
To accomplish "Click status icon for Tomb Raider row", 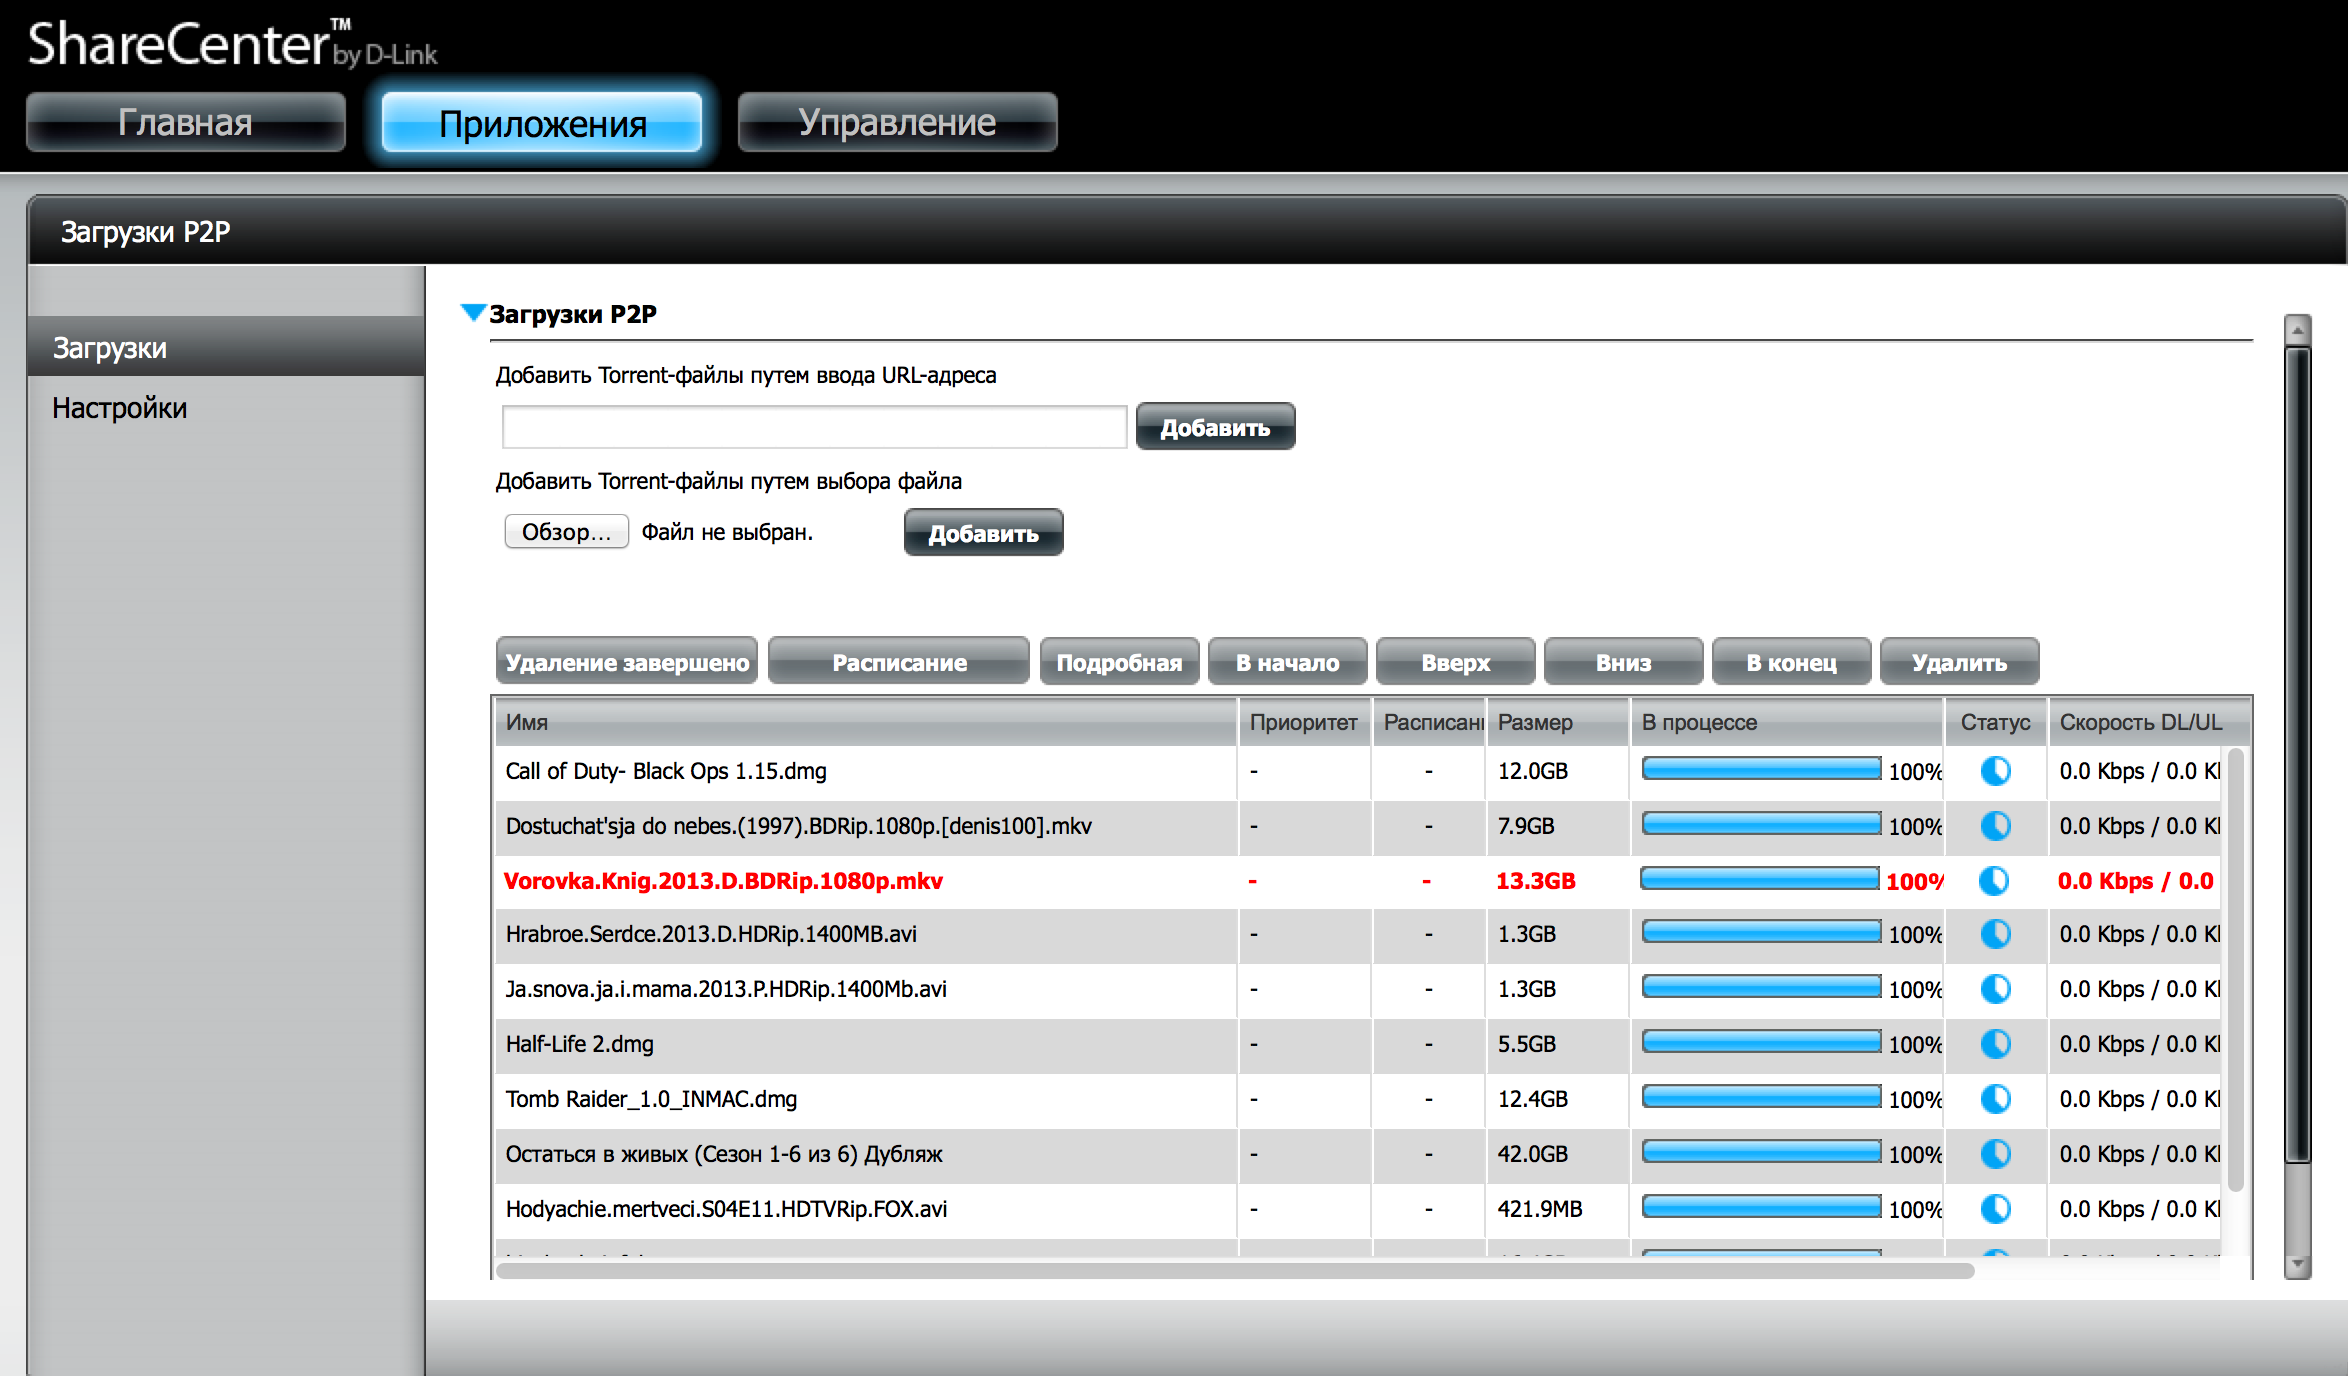I will click(x=1995, y=1099).
